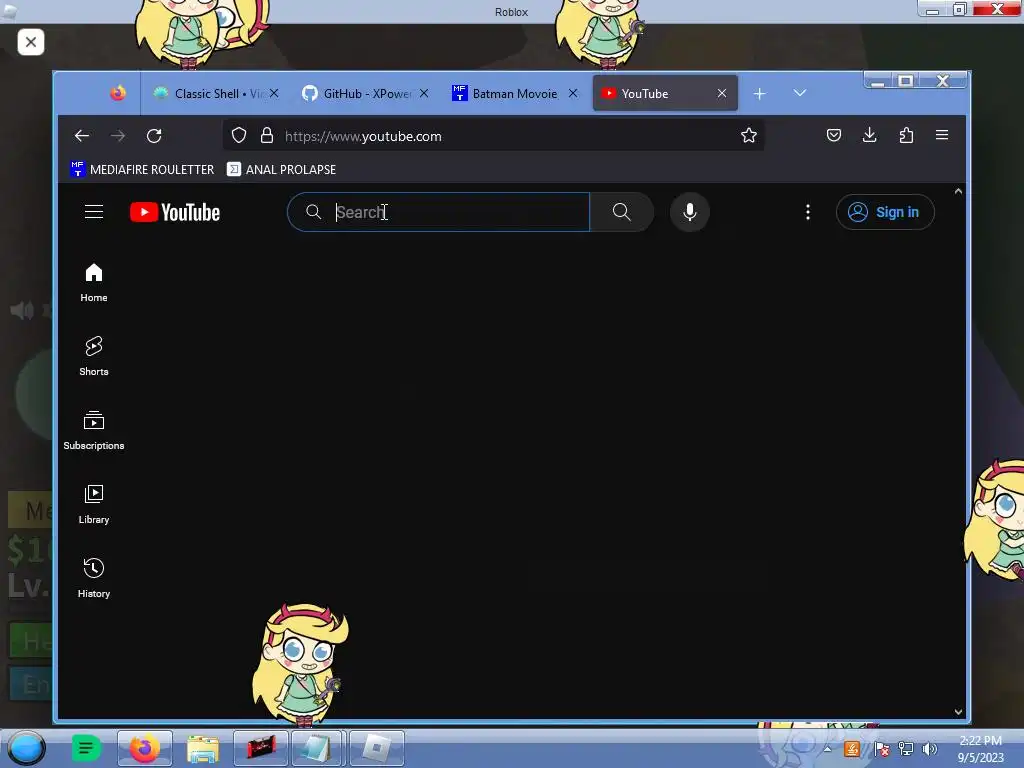1024x768 pixels.
Task: Click the Java update tray icon
Action: pyautogui.click(x=852, y=748)
